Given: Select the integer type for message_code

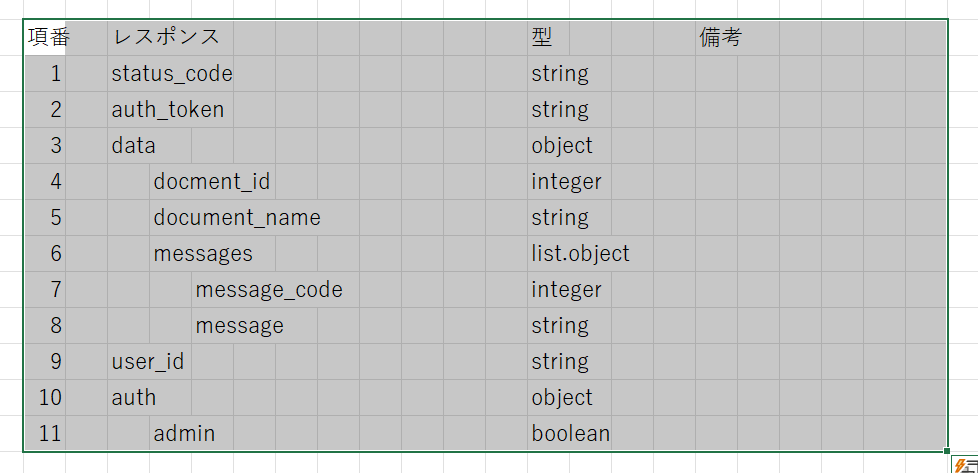Looking at the screenshot, I should point(566,290).
